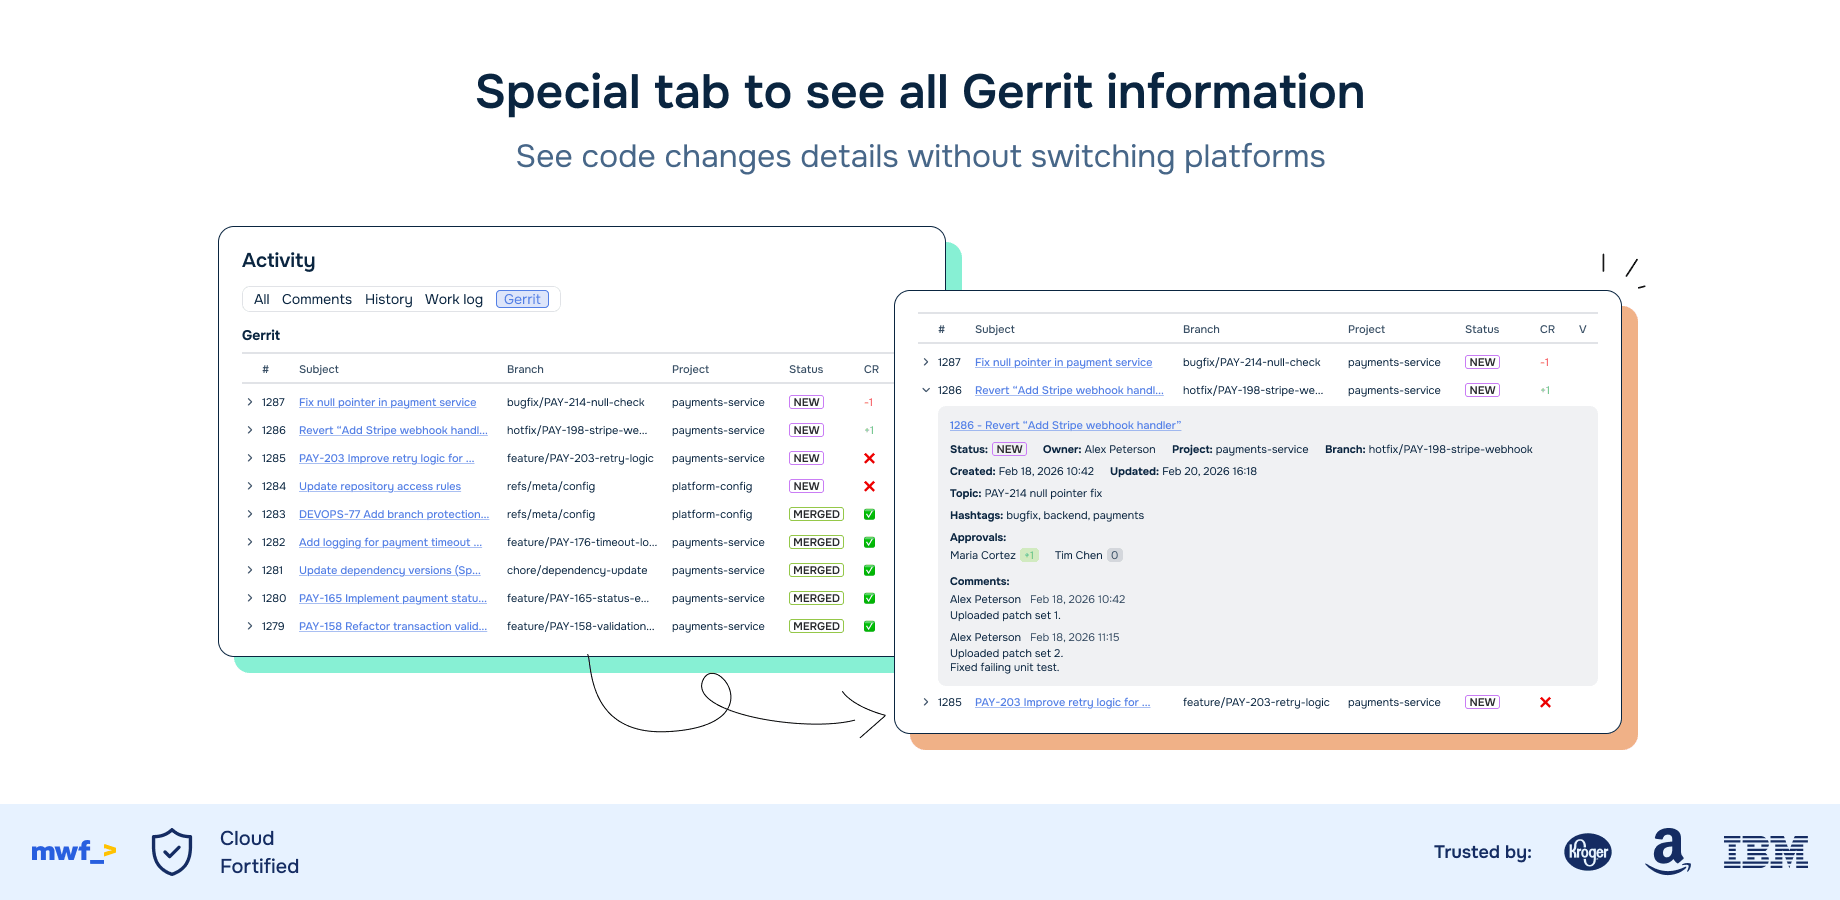Viewport: 1840px width, 900px height.
Task: Switch to the All activity tab
Action: pos(262,299)
